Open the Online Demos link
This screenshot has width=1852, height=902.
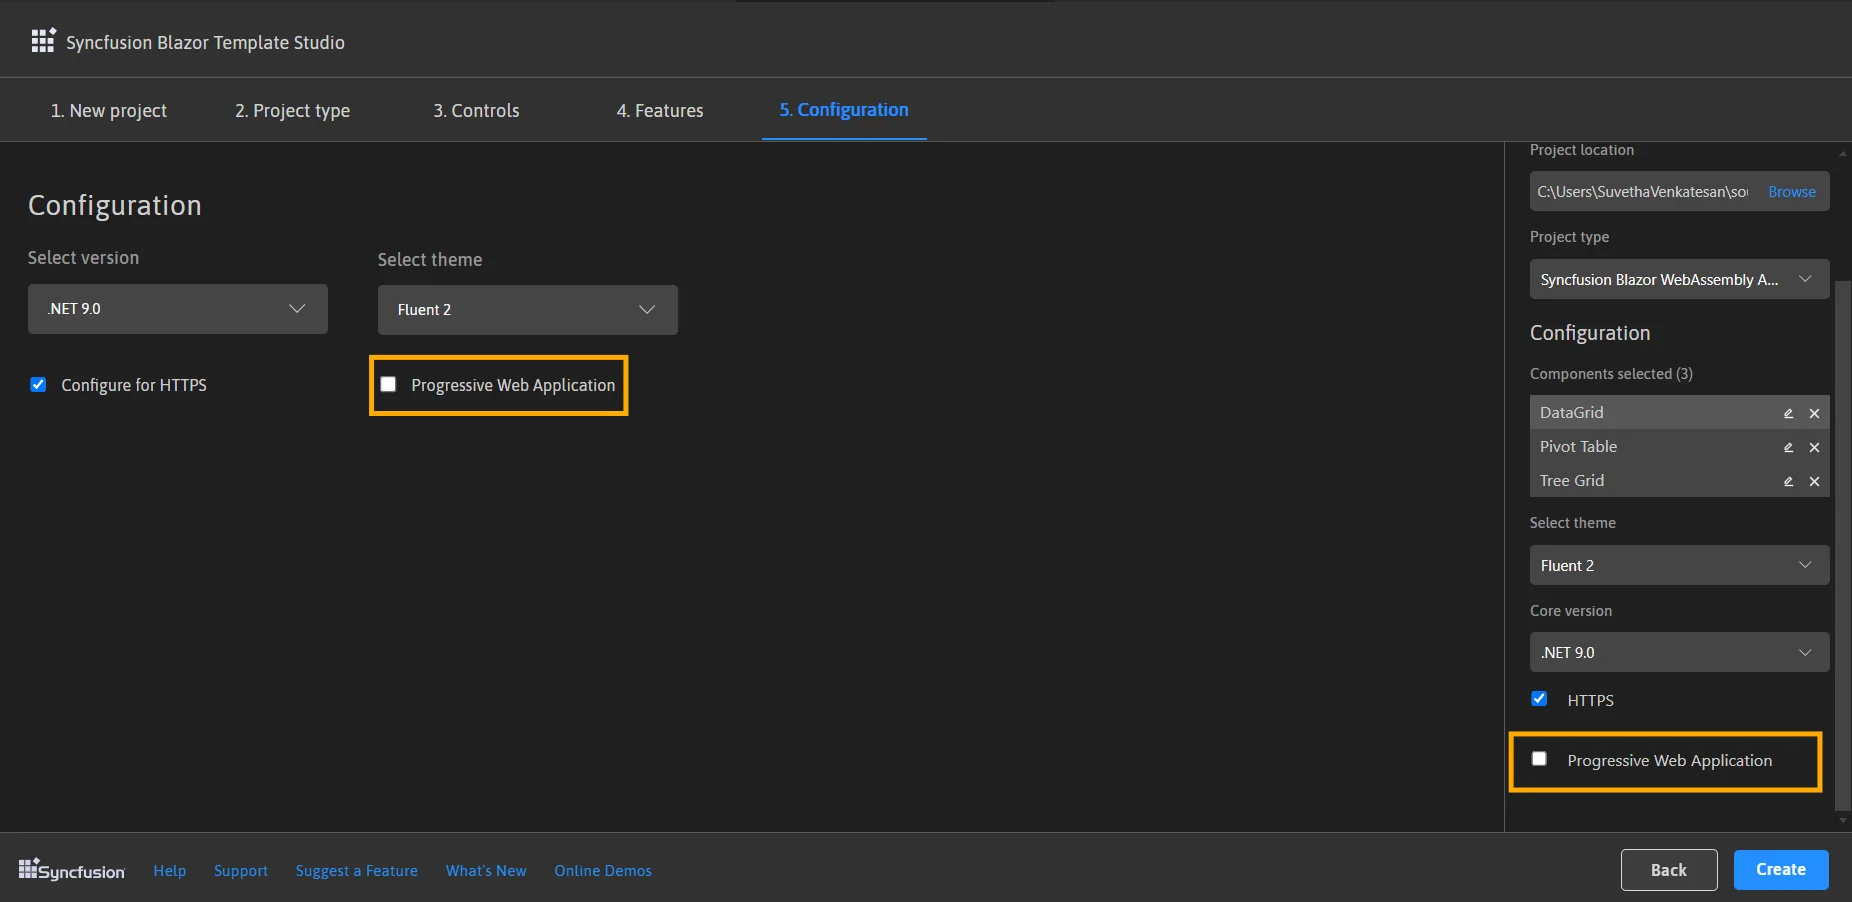tap(602, 870)
